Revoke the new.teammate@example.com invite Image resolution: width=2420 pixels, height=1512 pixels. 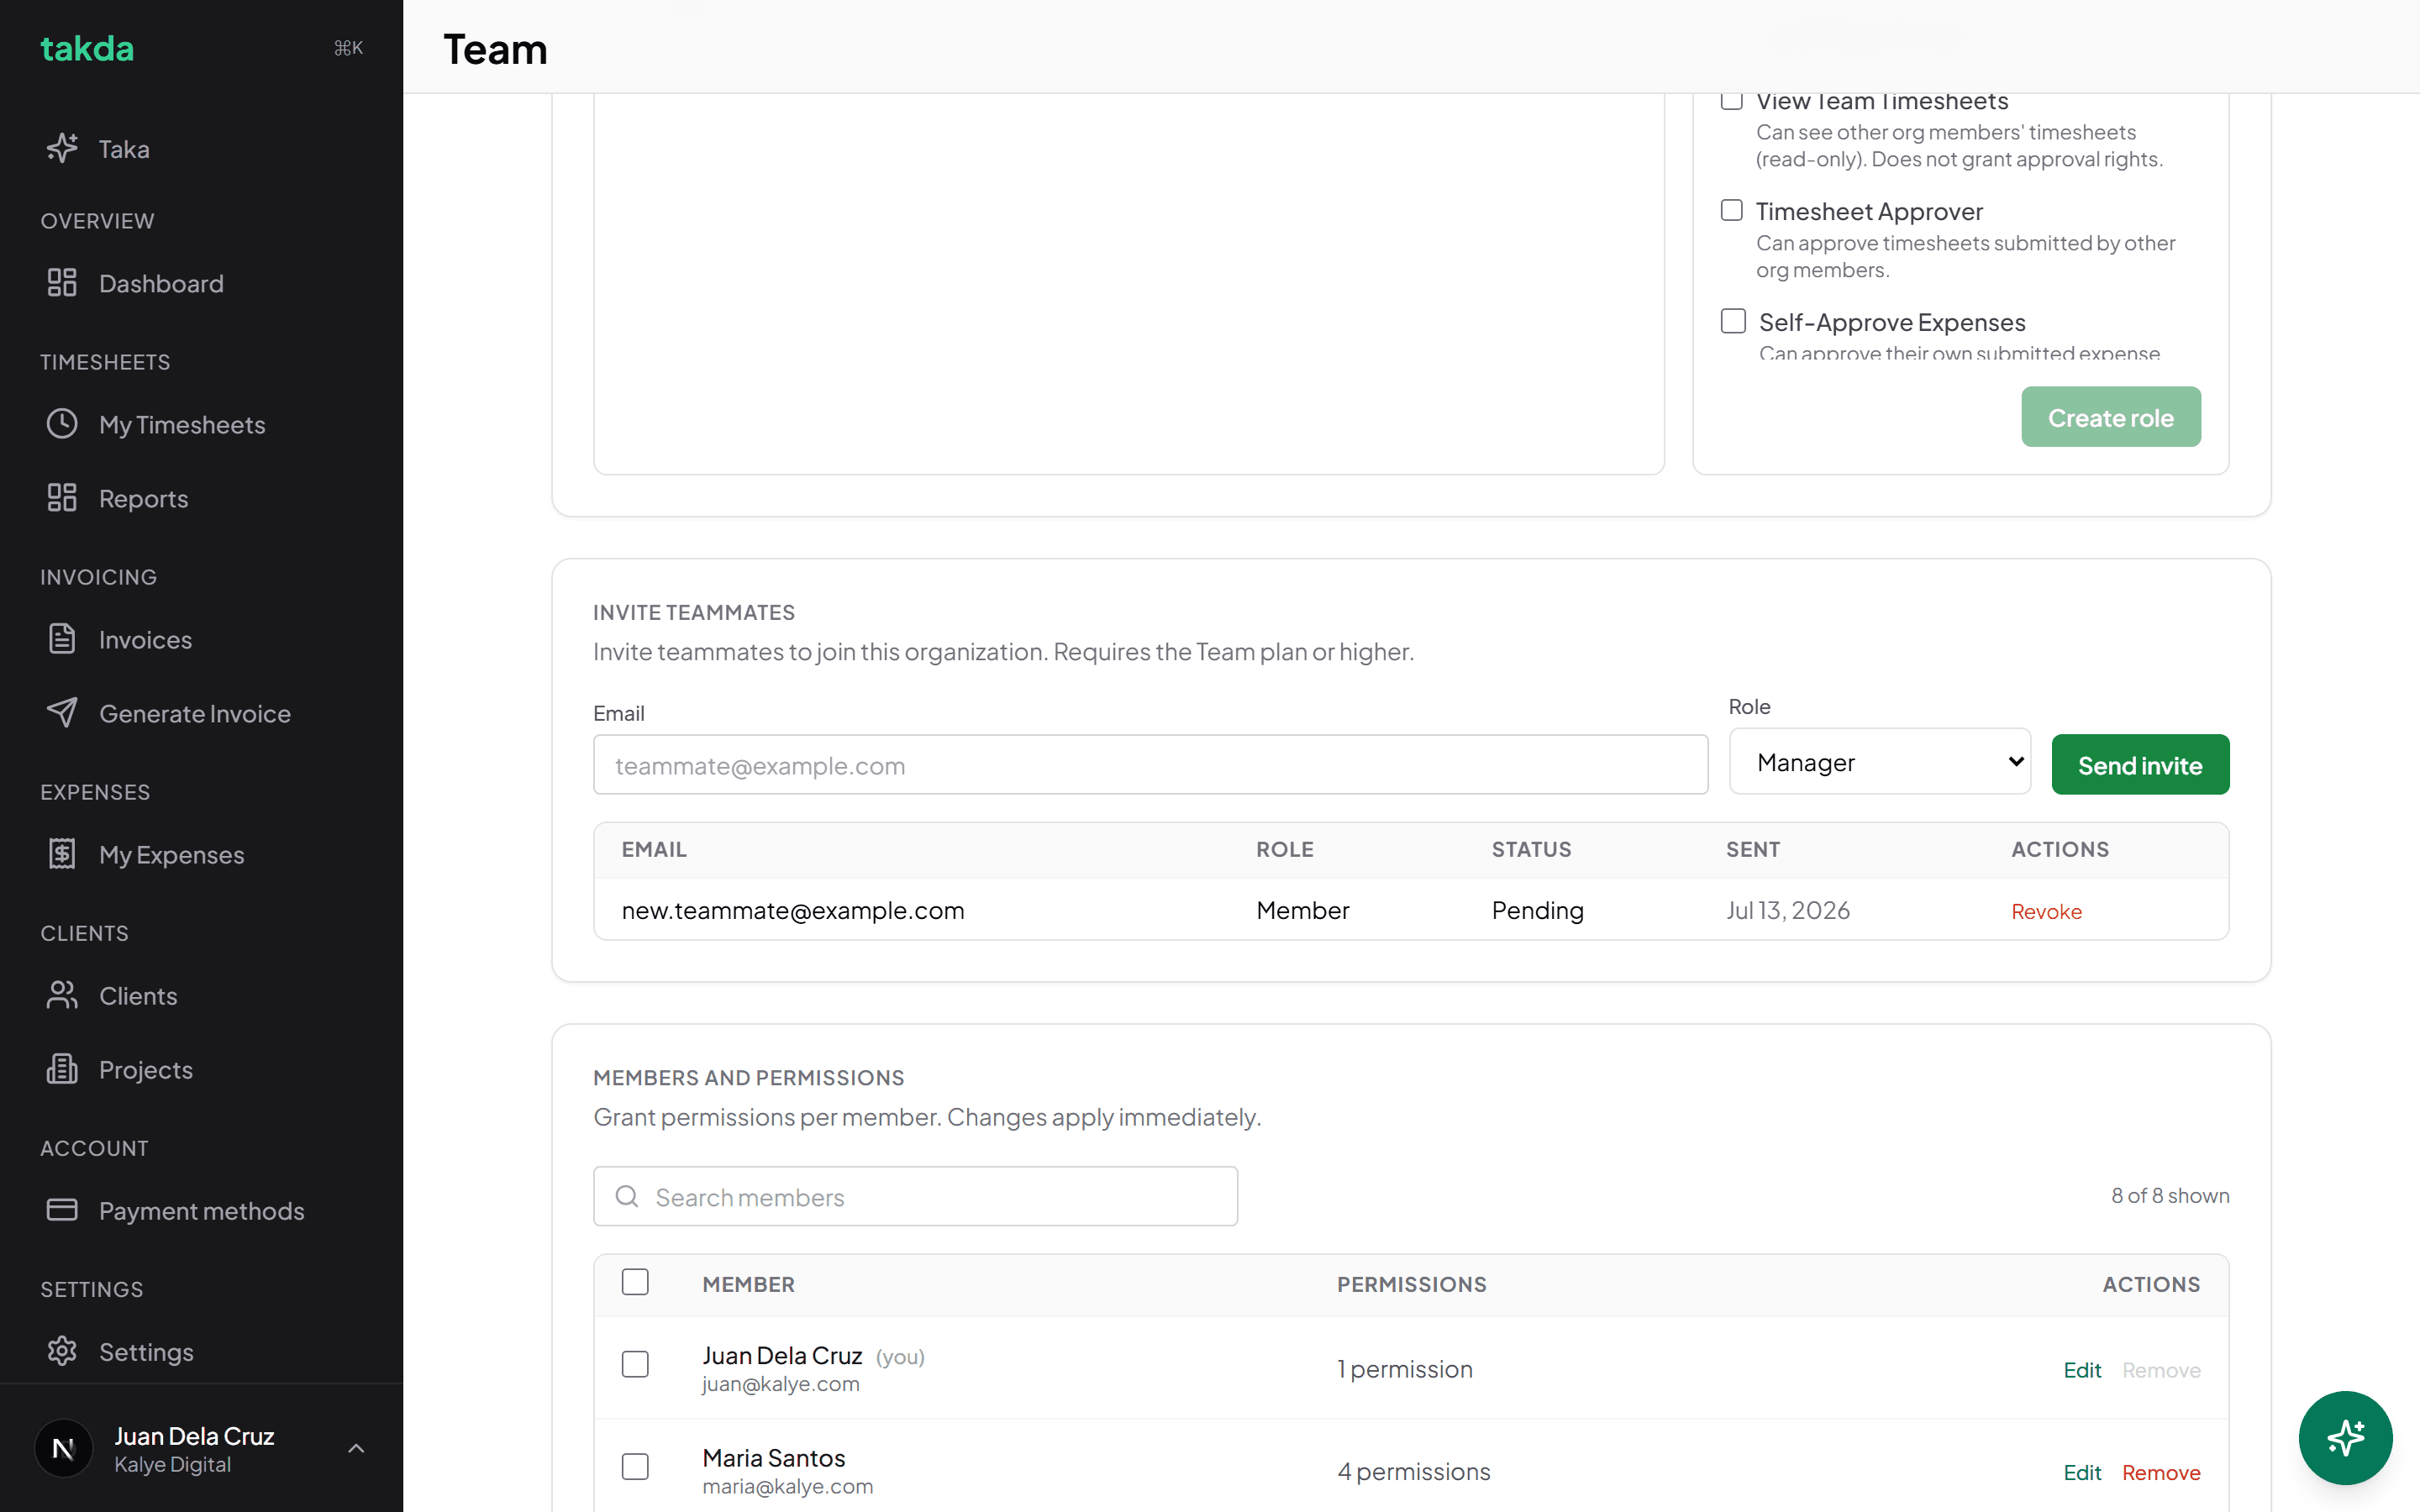[x=2046, y=911]
